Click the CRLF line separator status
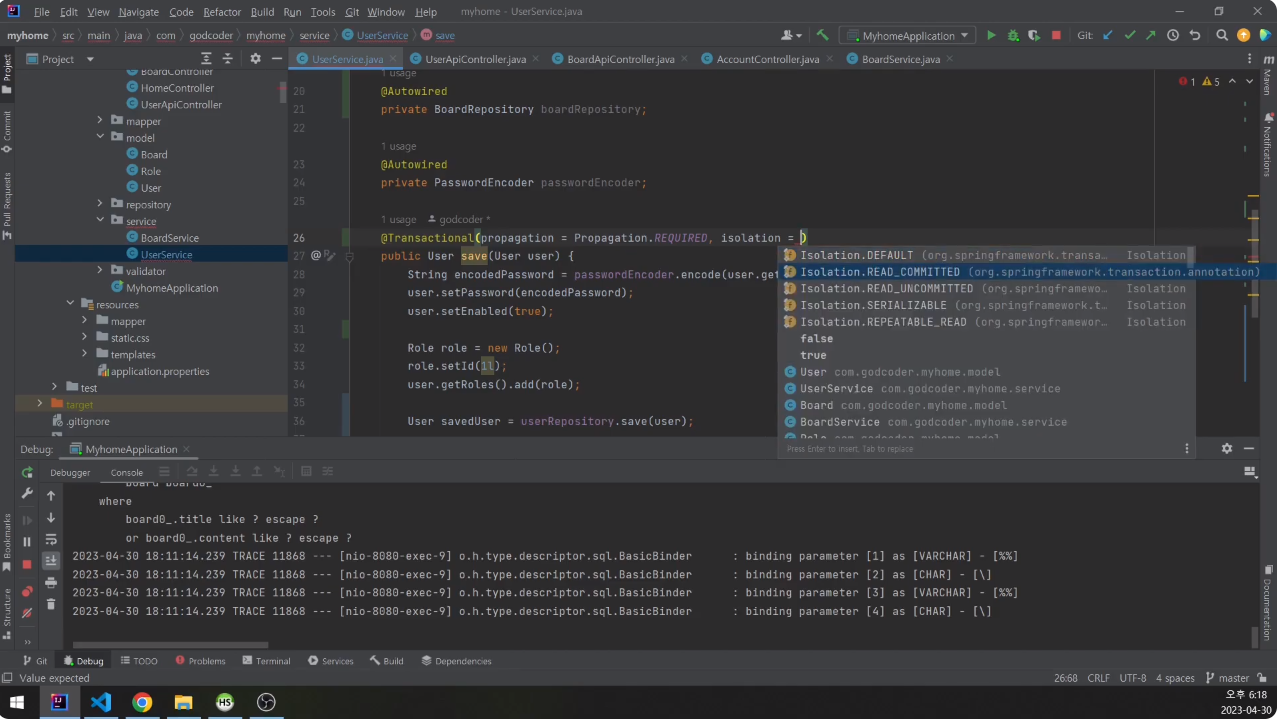 1098,678
